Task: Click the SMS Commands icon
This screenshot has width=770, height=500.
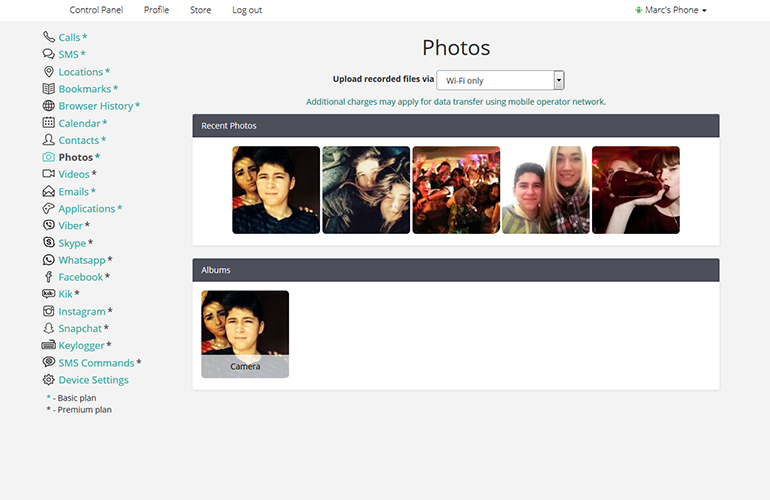Action: click(x=49, y=362)
